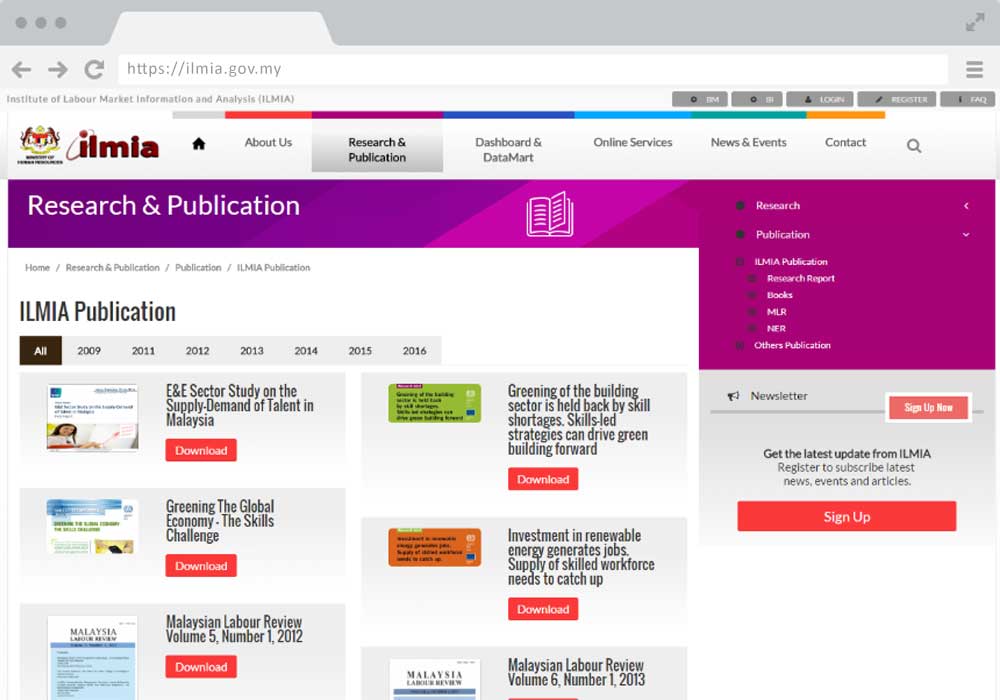Switch language with the BI button
The image size is (1000, 700).
tap(756, 99)
